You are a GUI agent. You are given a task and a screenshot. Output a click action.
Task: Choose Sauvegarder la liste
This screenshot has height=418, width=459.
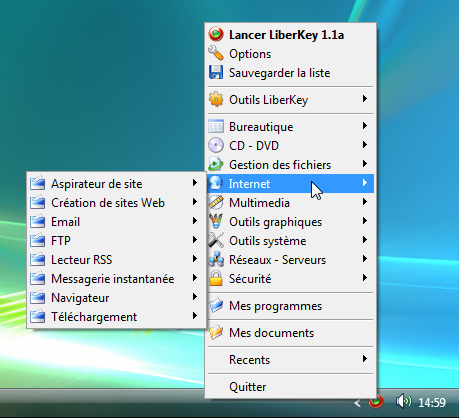pos(280,73)
